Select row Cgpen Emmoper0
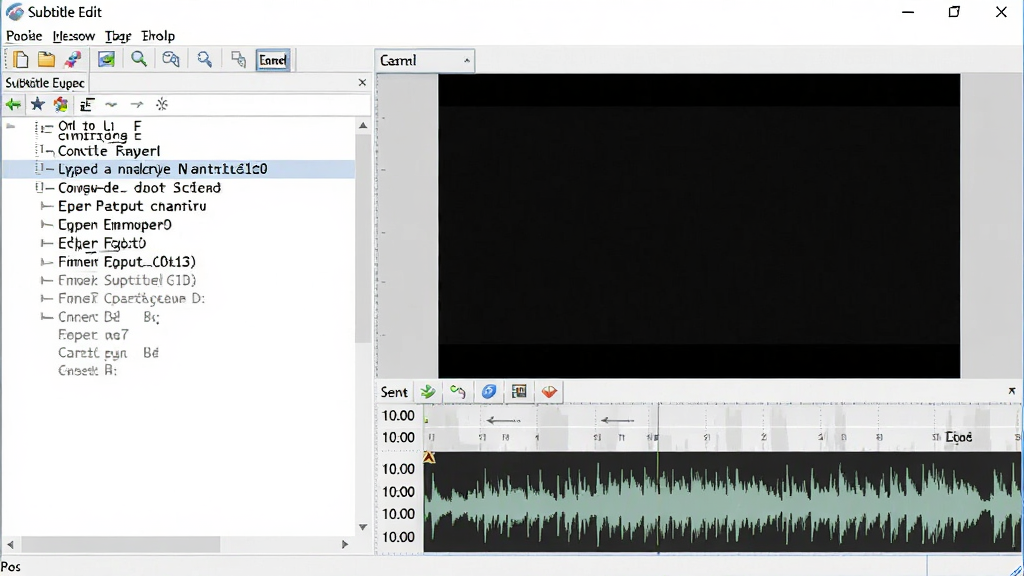The image size is (1024, 576). click(115, 225)
